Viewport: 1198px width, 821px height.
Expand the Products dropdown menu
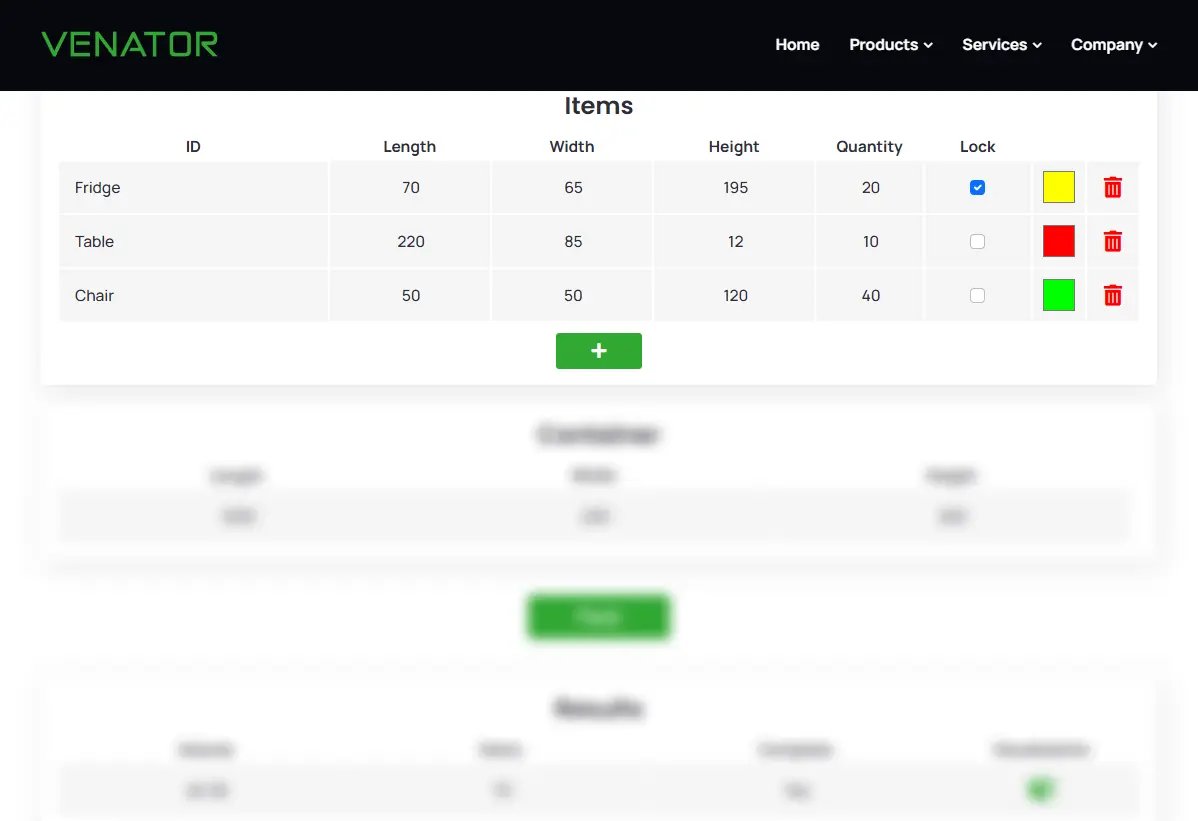click(x=890, y=45)
